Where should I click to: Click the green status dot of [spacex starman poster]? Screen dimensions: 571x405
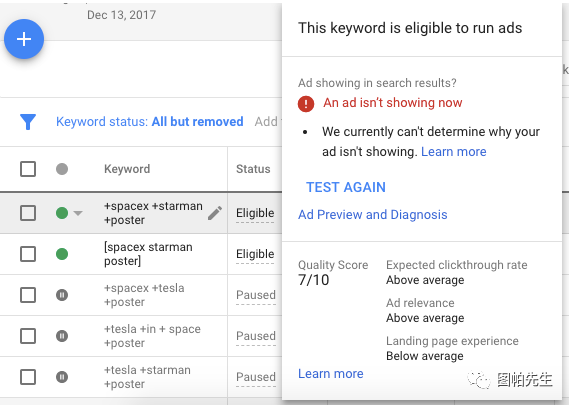tap(62, 254)
